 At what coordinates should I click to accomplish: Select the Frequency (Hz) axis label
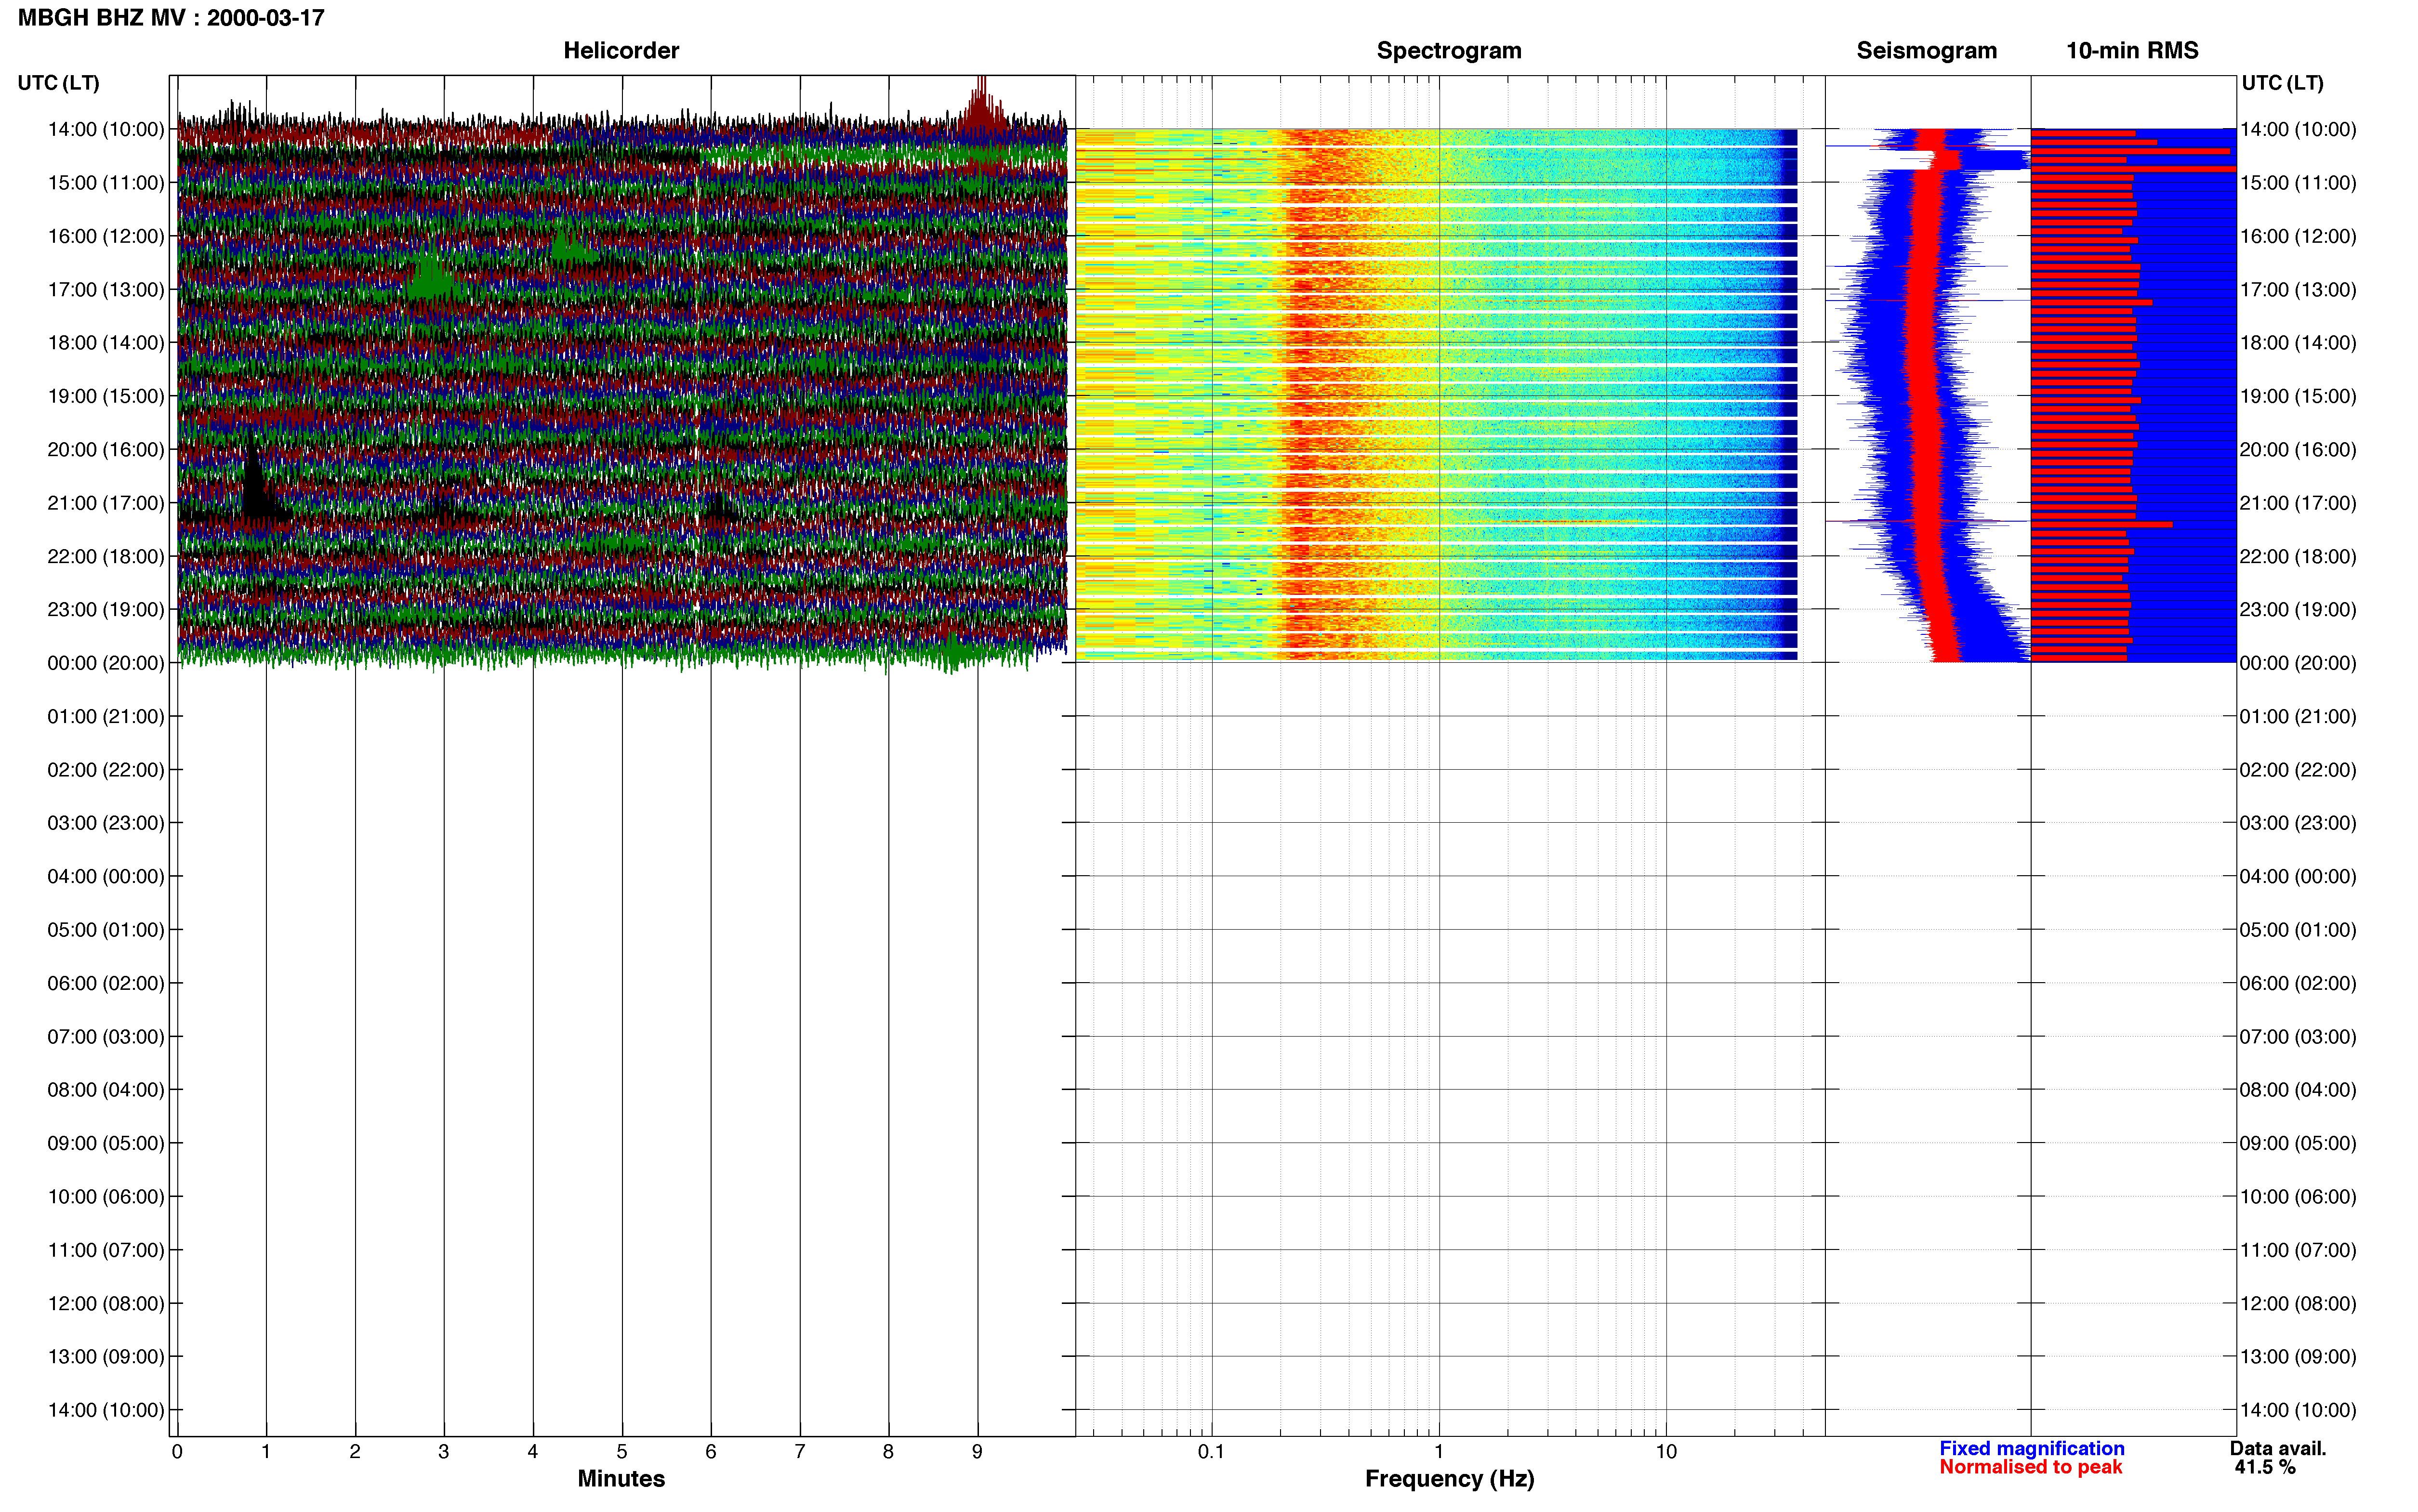1449,1479
